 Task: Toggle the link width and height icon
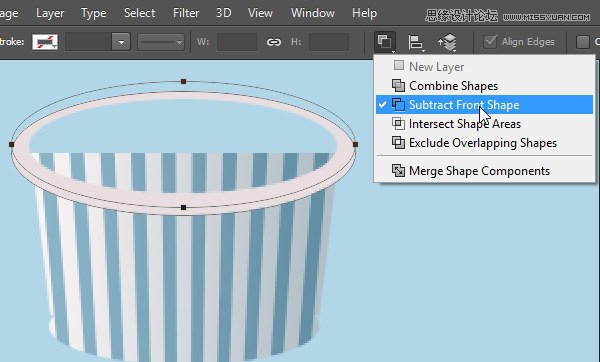coord(274,42)
